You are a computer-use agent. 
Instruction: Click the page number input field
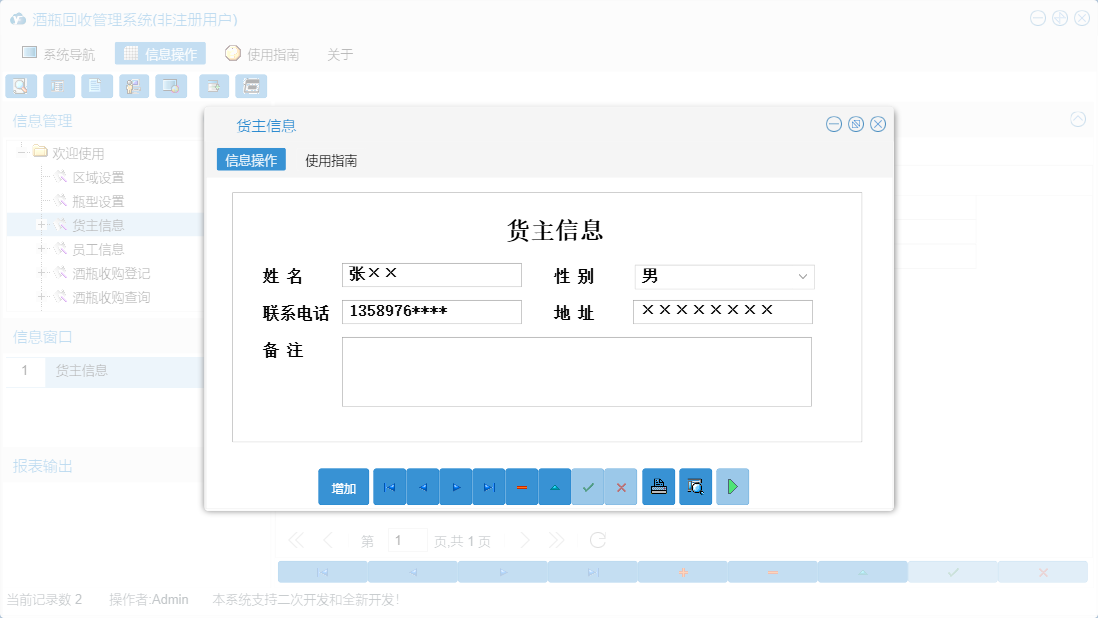point(407,539)
